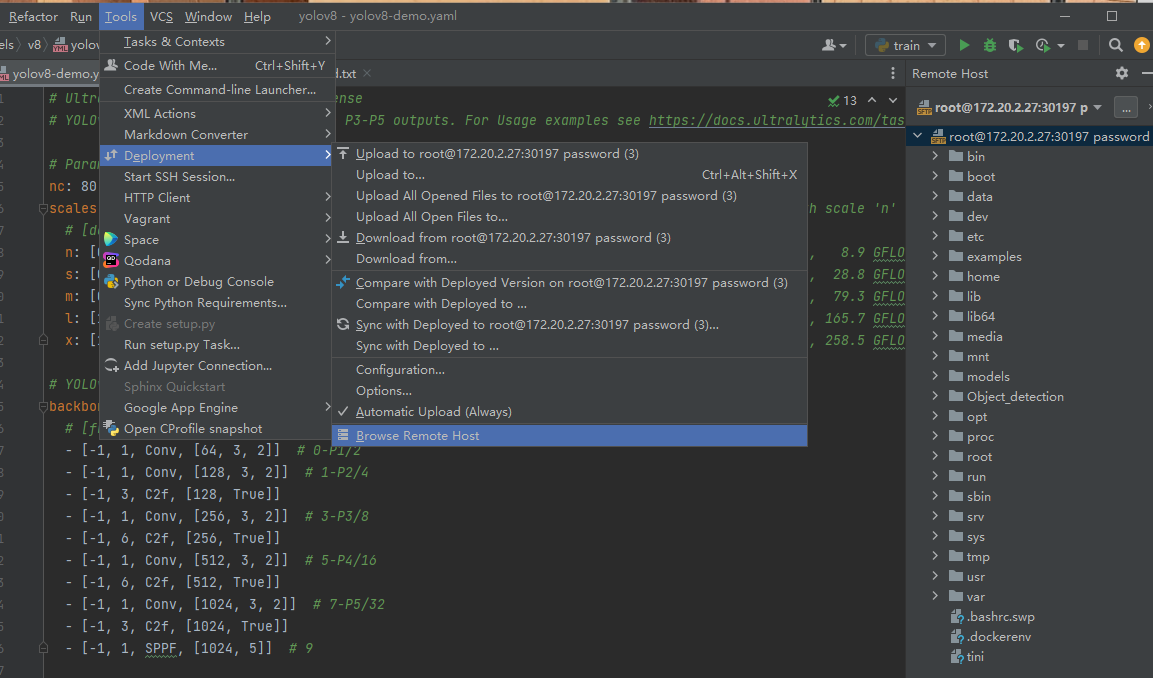Expand the Object_detection folder chevron
1153x678 pixels.
pos(935,396)
